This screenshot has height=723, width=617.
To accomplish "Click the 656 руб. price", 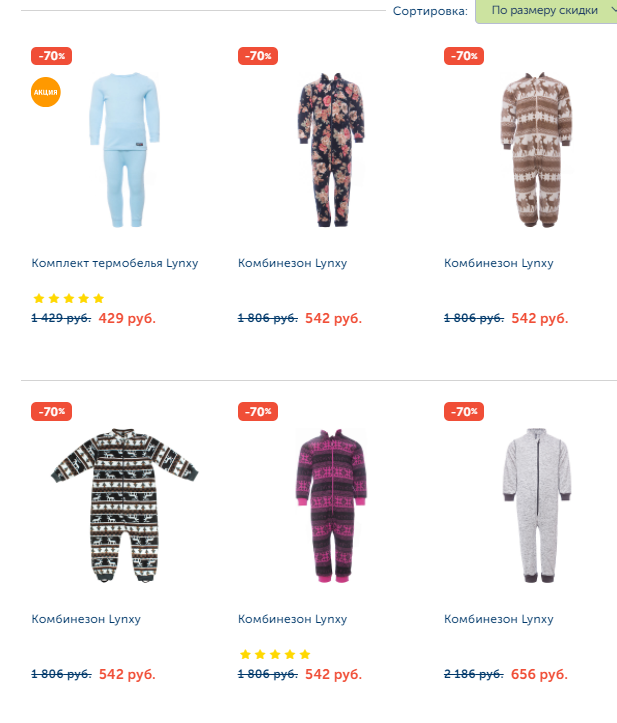I will tap(539, 674).
